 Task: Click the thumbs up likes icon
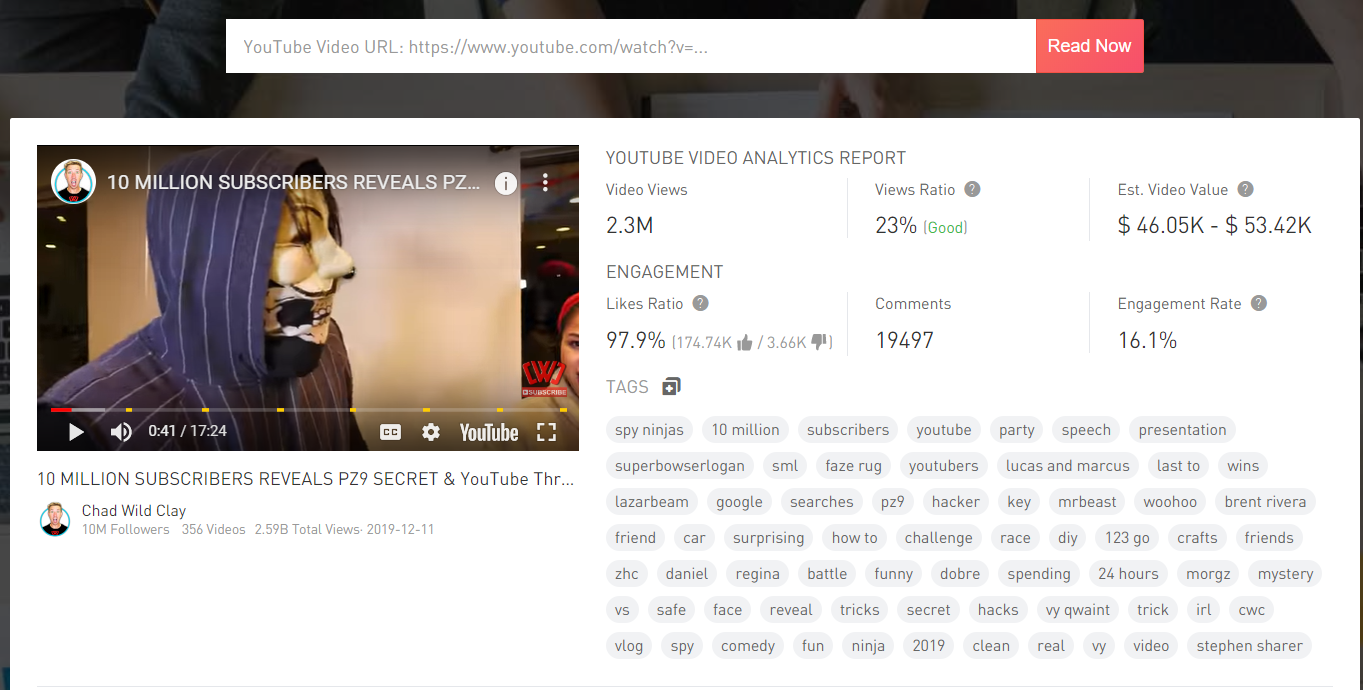744,343
